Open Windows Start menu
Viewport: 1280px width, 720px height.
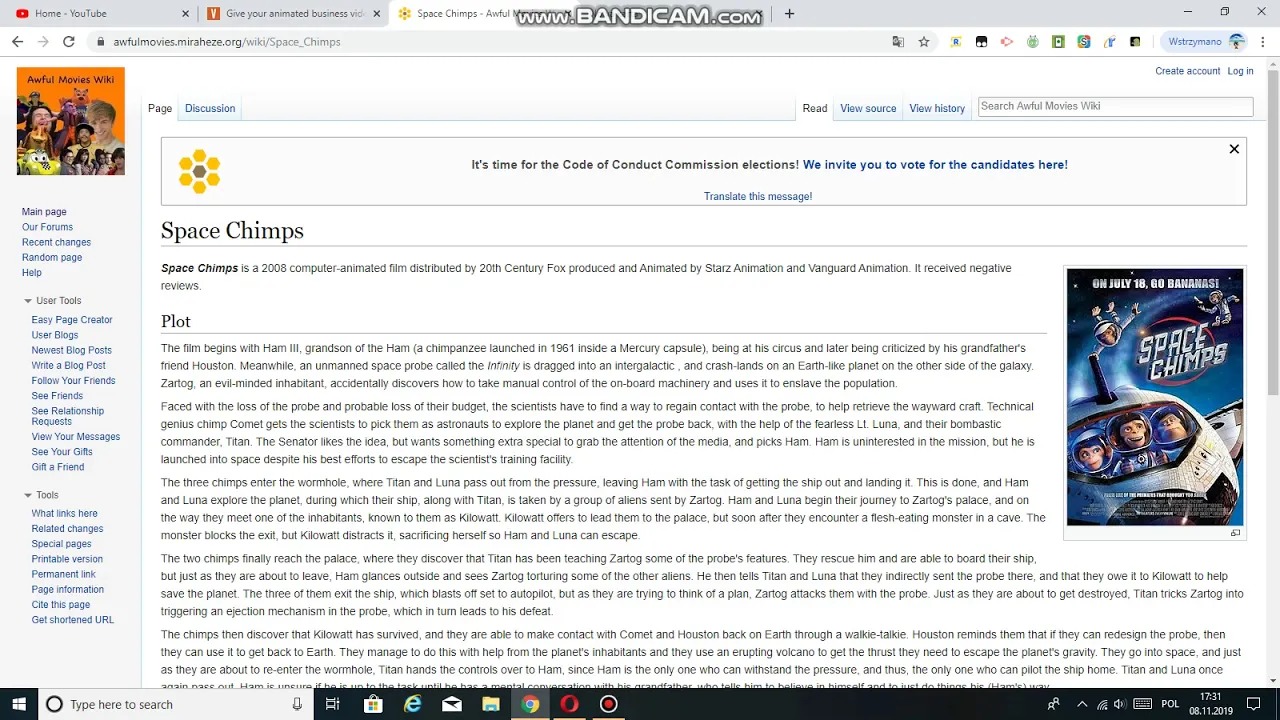coord(19,704)
